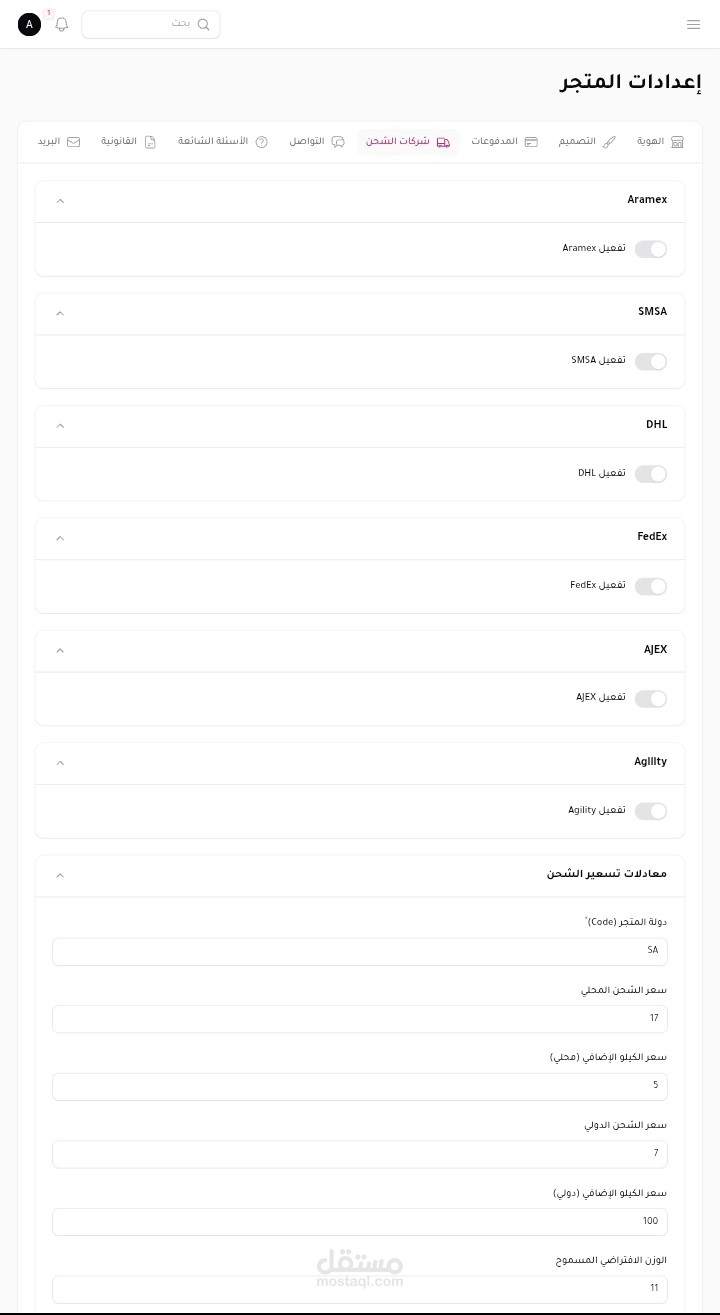
Task: Turn on the FedEx toggle
Action: (651, 586)
